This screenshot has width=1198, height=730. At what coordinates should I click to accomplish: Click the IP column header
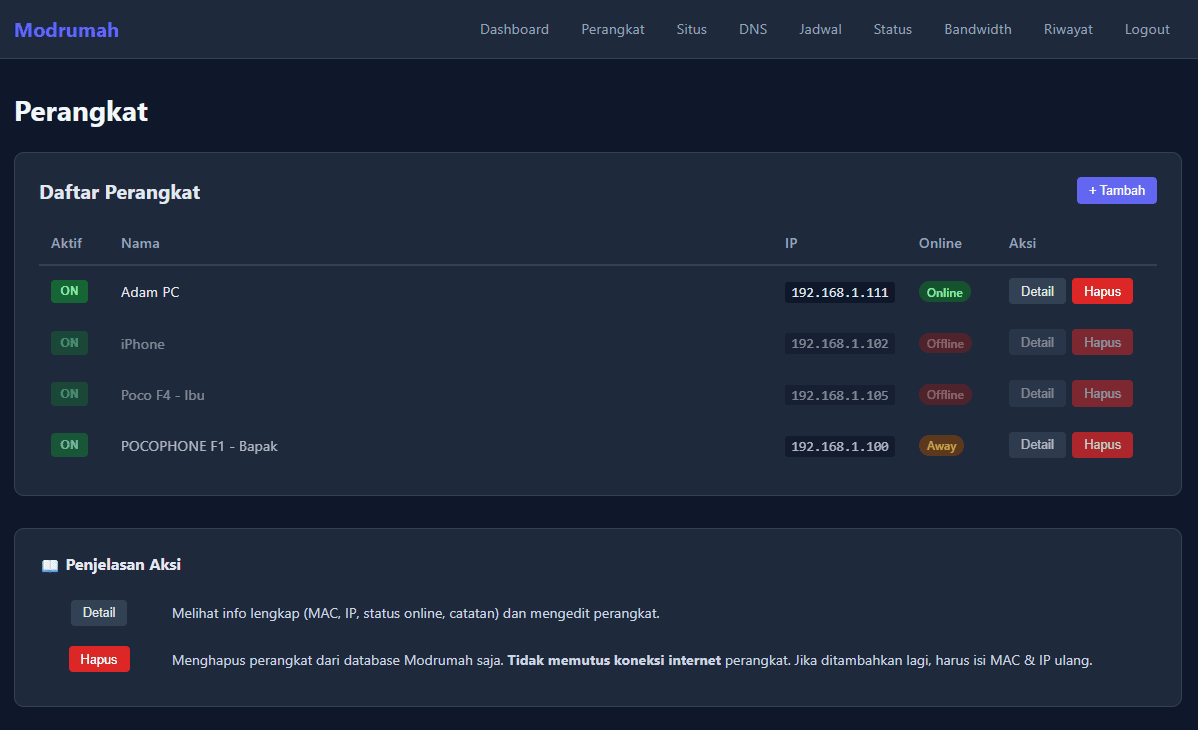click(x=791, y=243)
